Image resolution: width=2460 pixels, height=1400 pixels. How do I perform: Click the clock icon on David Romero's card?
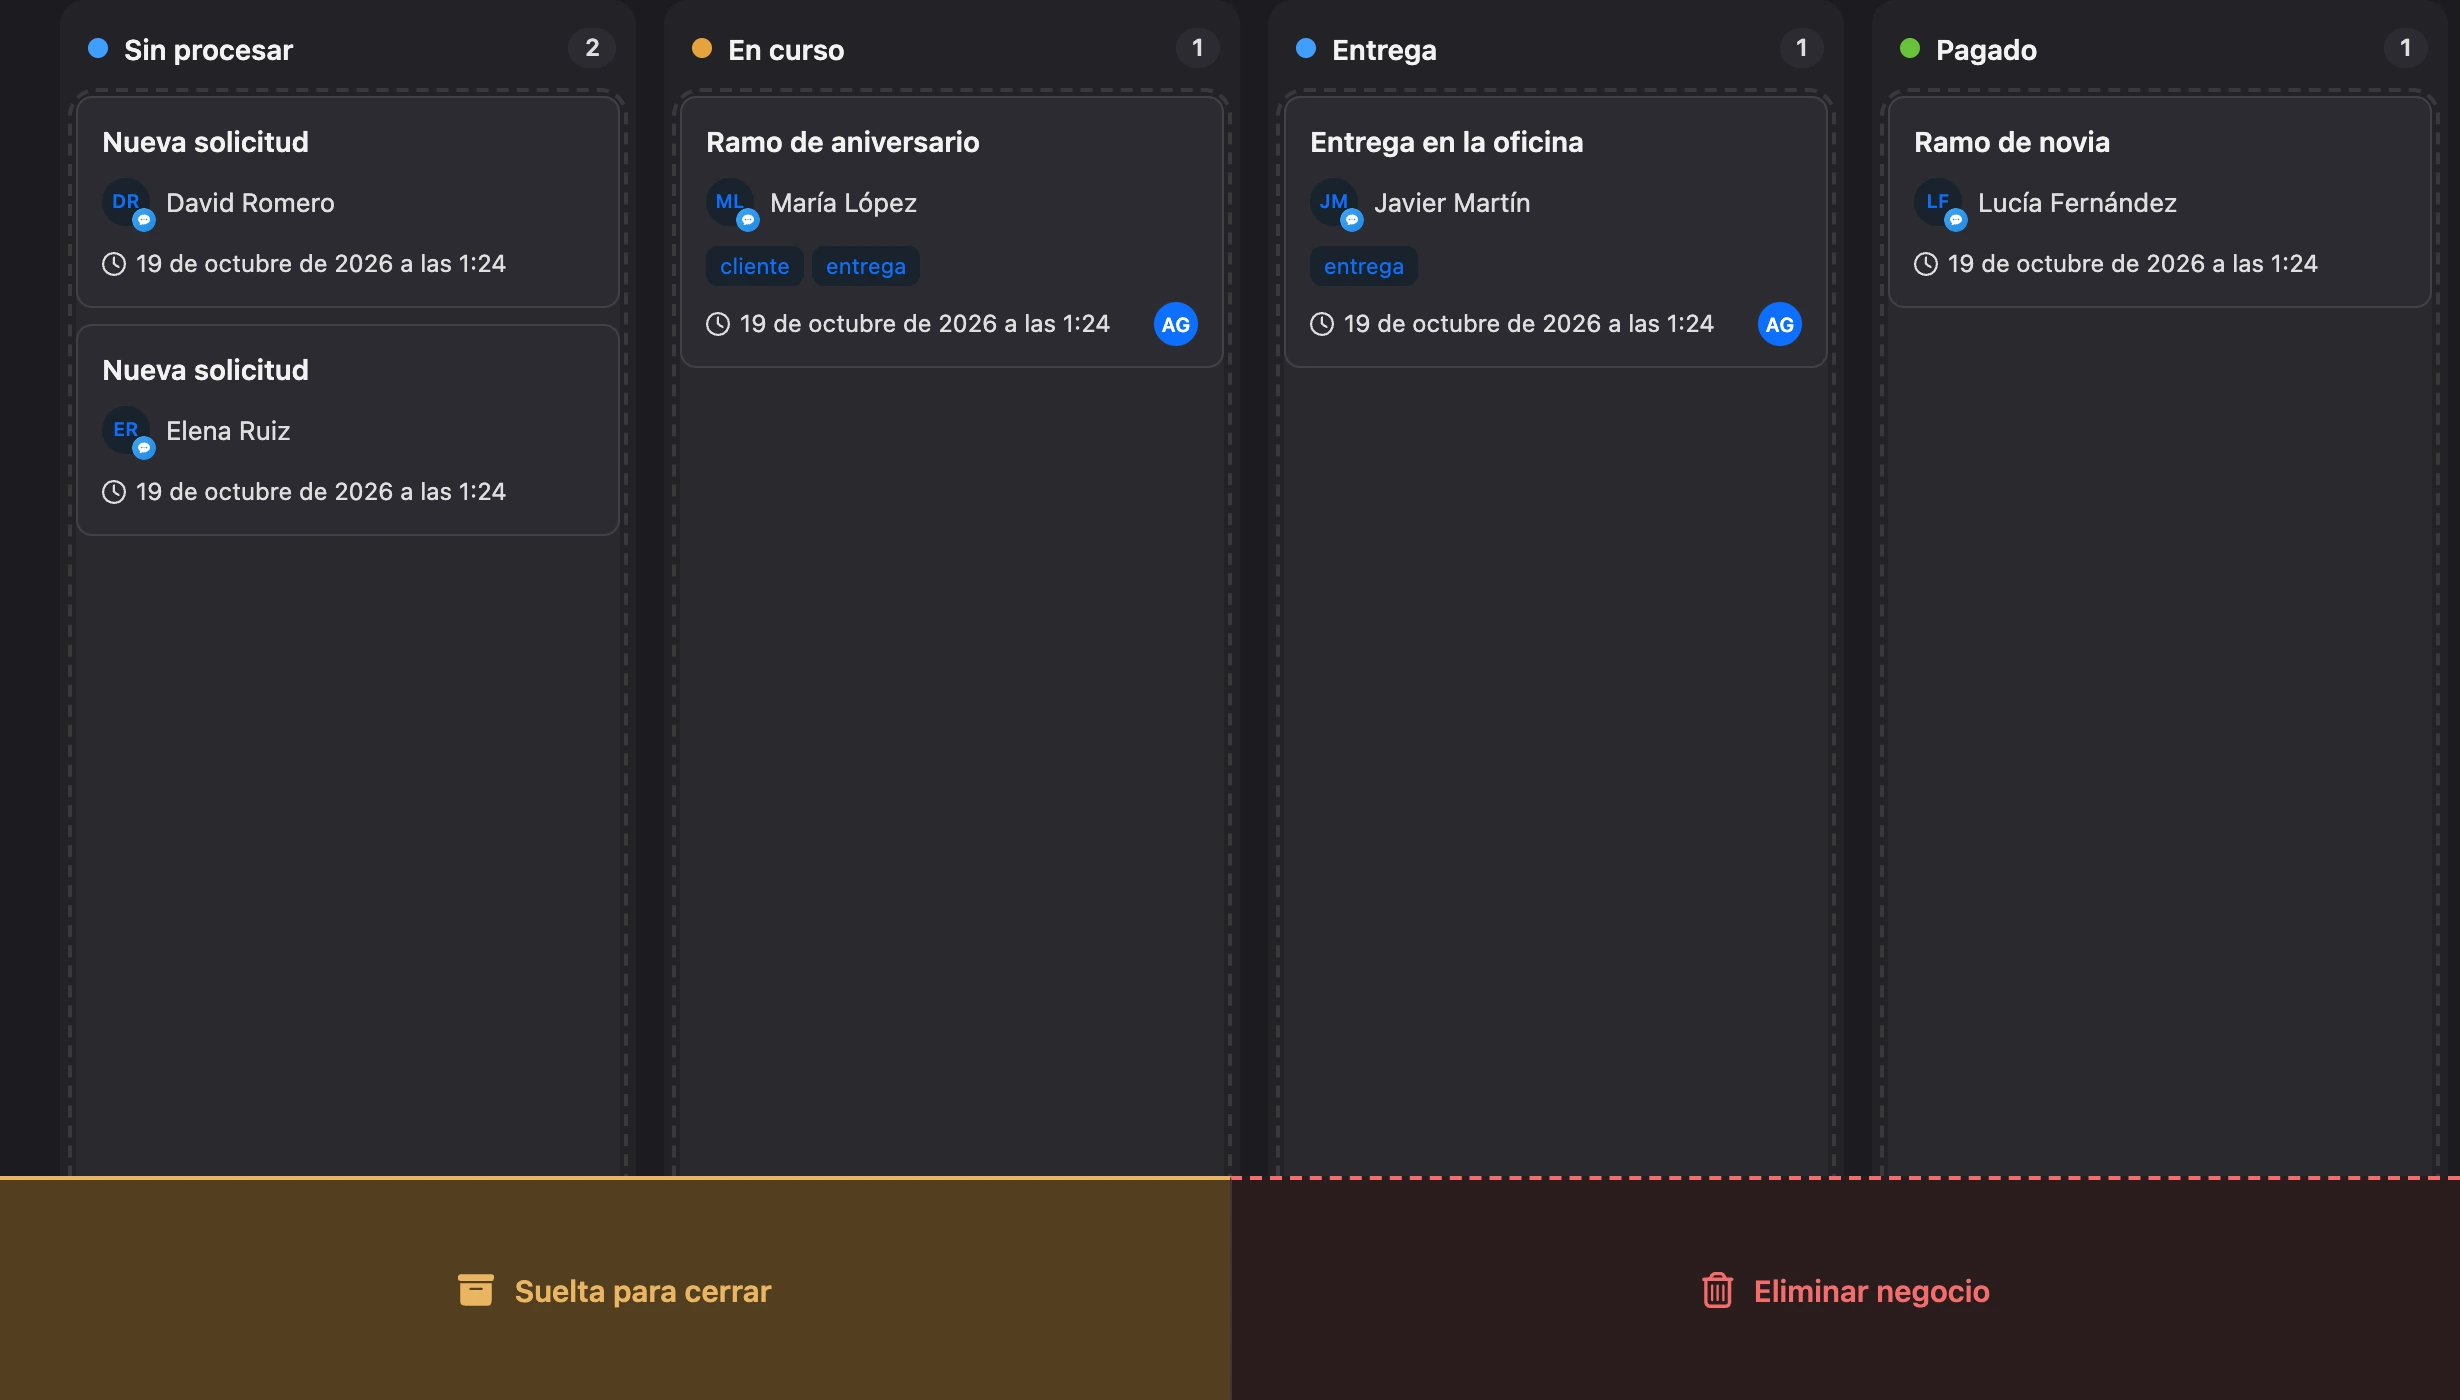click(114, 264)
